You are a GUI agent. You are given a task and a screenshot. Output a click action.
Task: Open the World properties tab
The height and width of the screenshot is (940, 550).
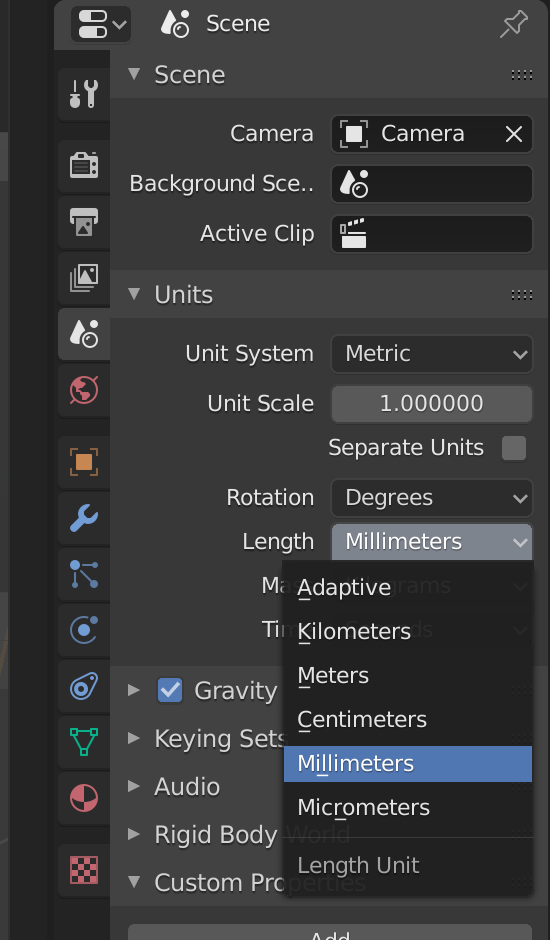(x=84, y=391)
